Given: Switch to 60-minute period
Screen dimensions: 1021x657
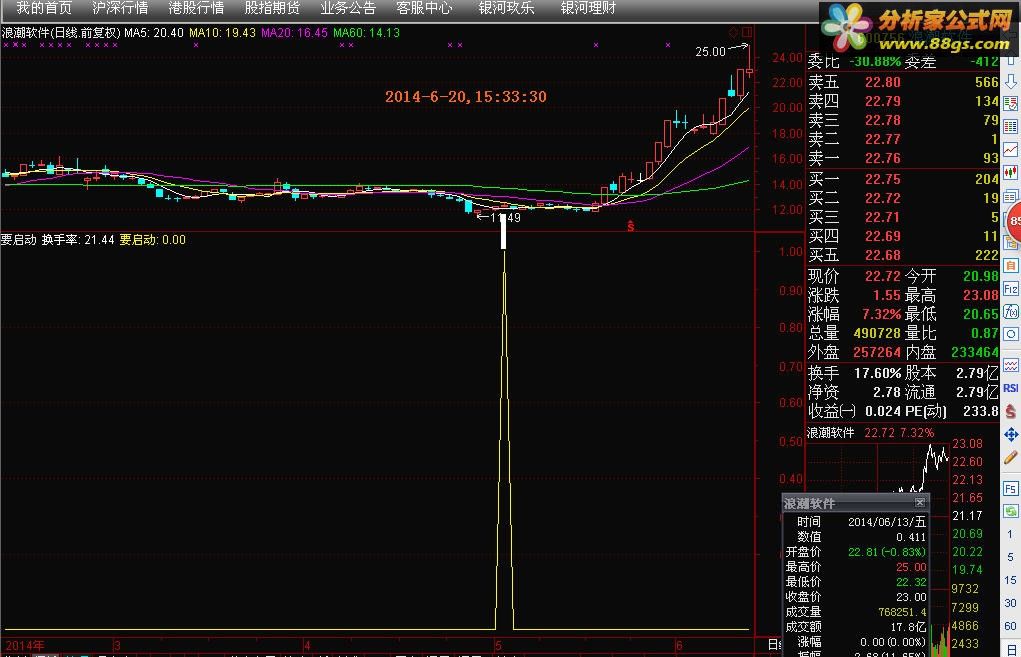Looking at the screenshot, I should pyautogui.click(x=1011, y=626).
